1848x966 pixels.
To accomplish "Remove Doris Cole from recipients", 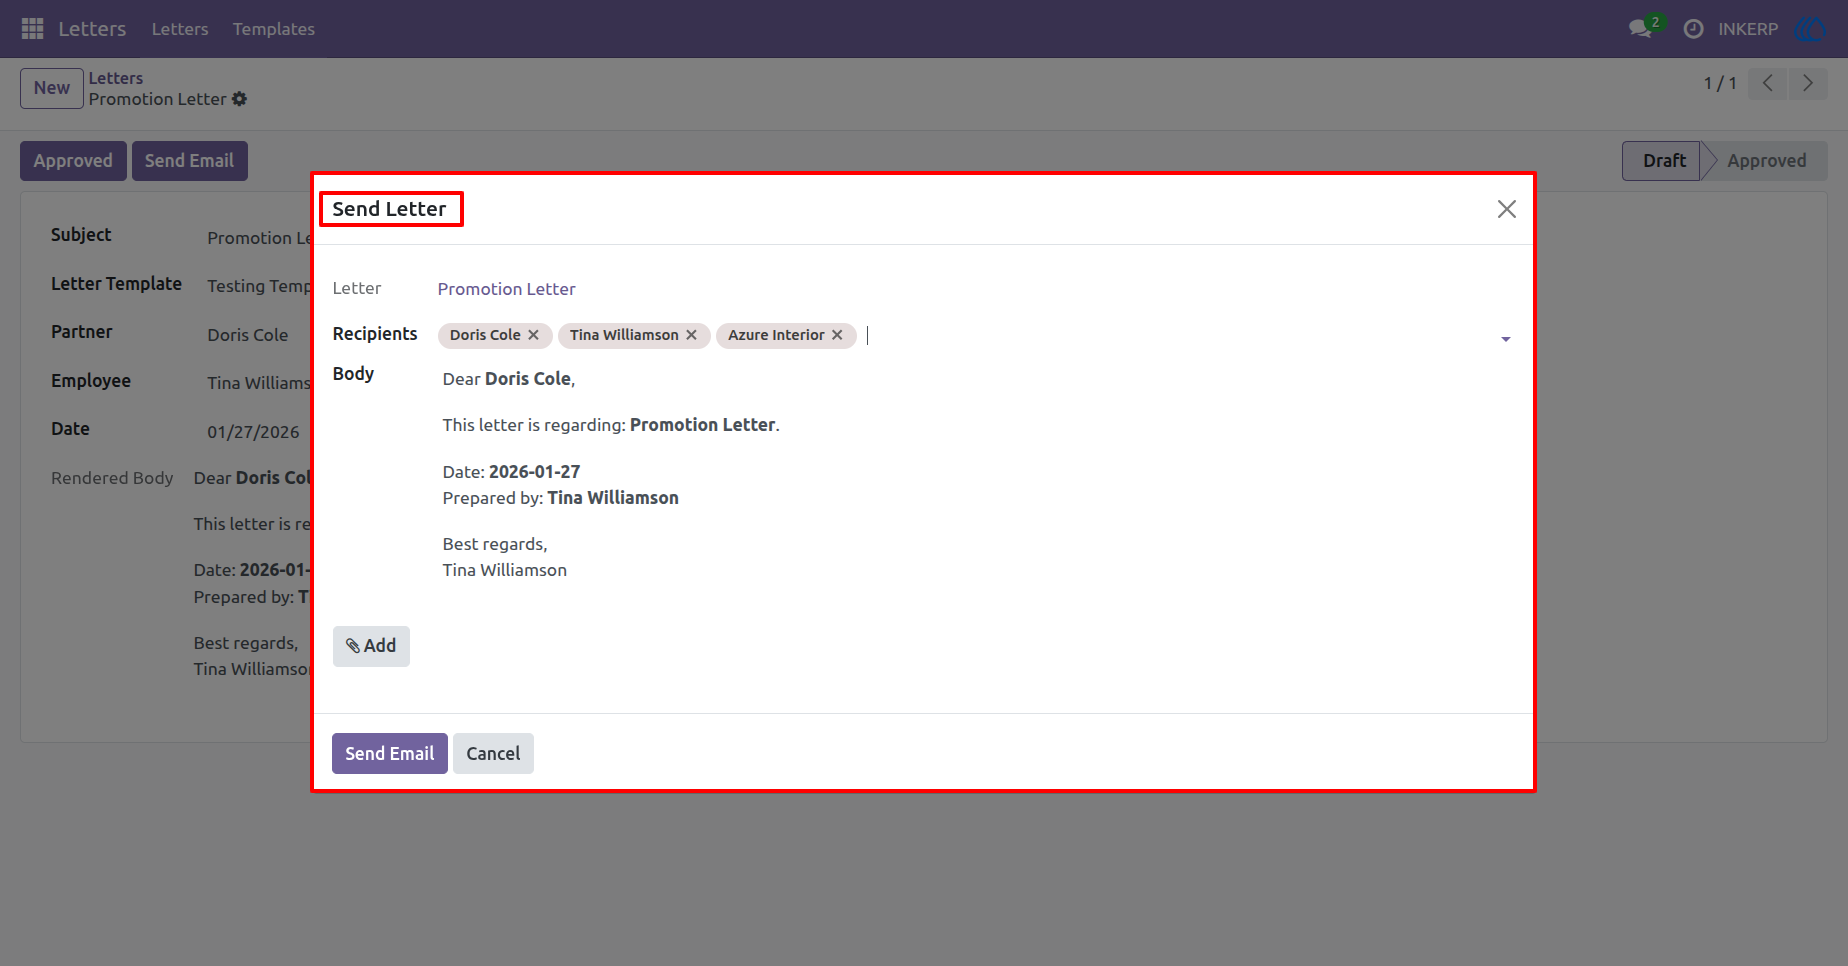I will point(534,335).
